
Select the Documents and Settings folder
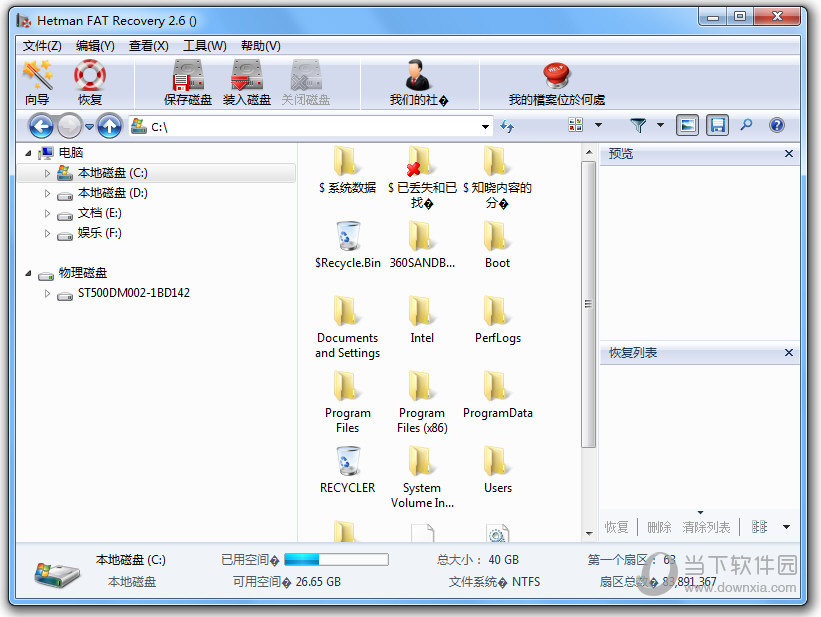click(347, 327)
